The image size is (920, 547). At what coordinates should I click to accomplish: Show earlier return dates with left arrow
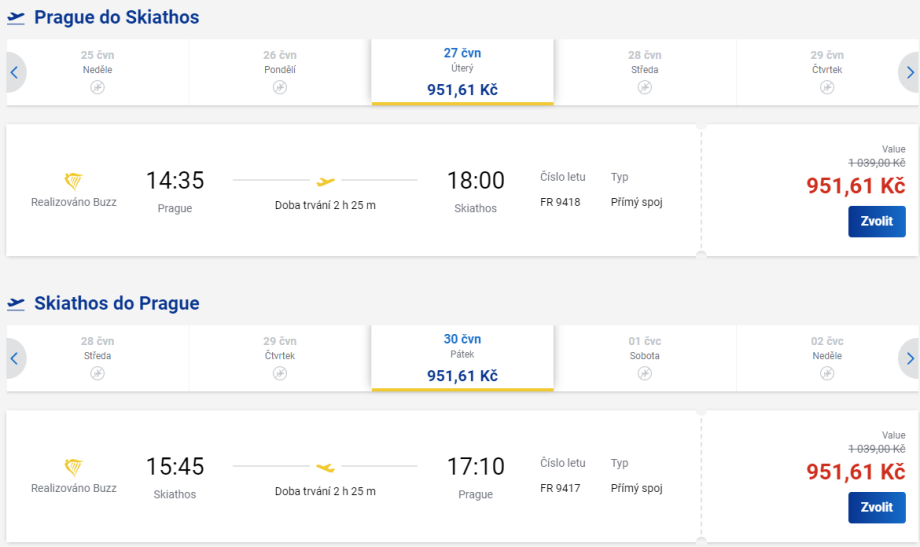coord(14,358)
